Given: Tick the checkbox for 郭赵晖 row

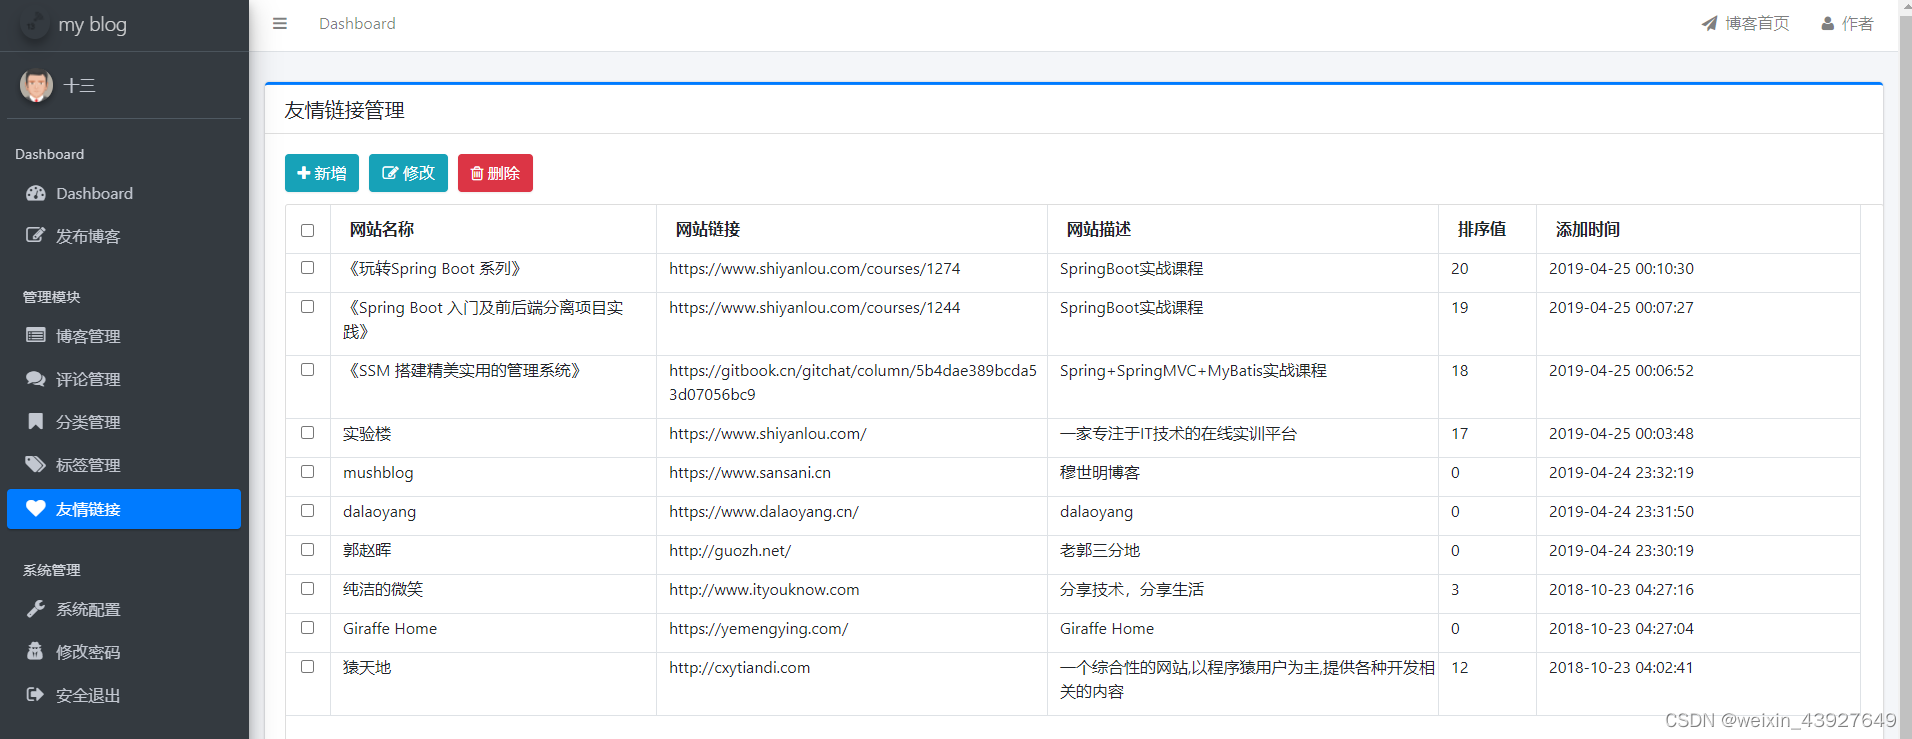Looking at the screenshot, I should click(308, 550).
